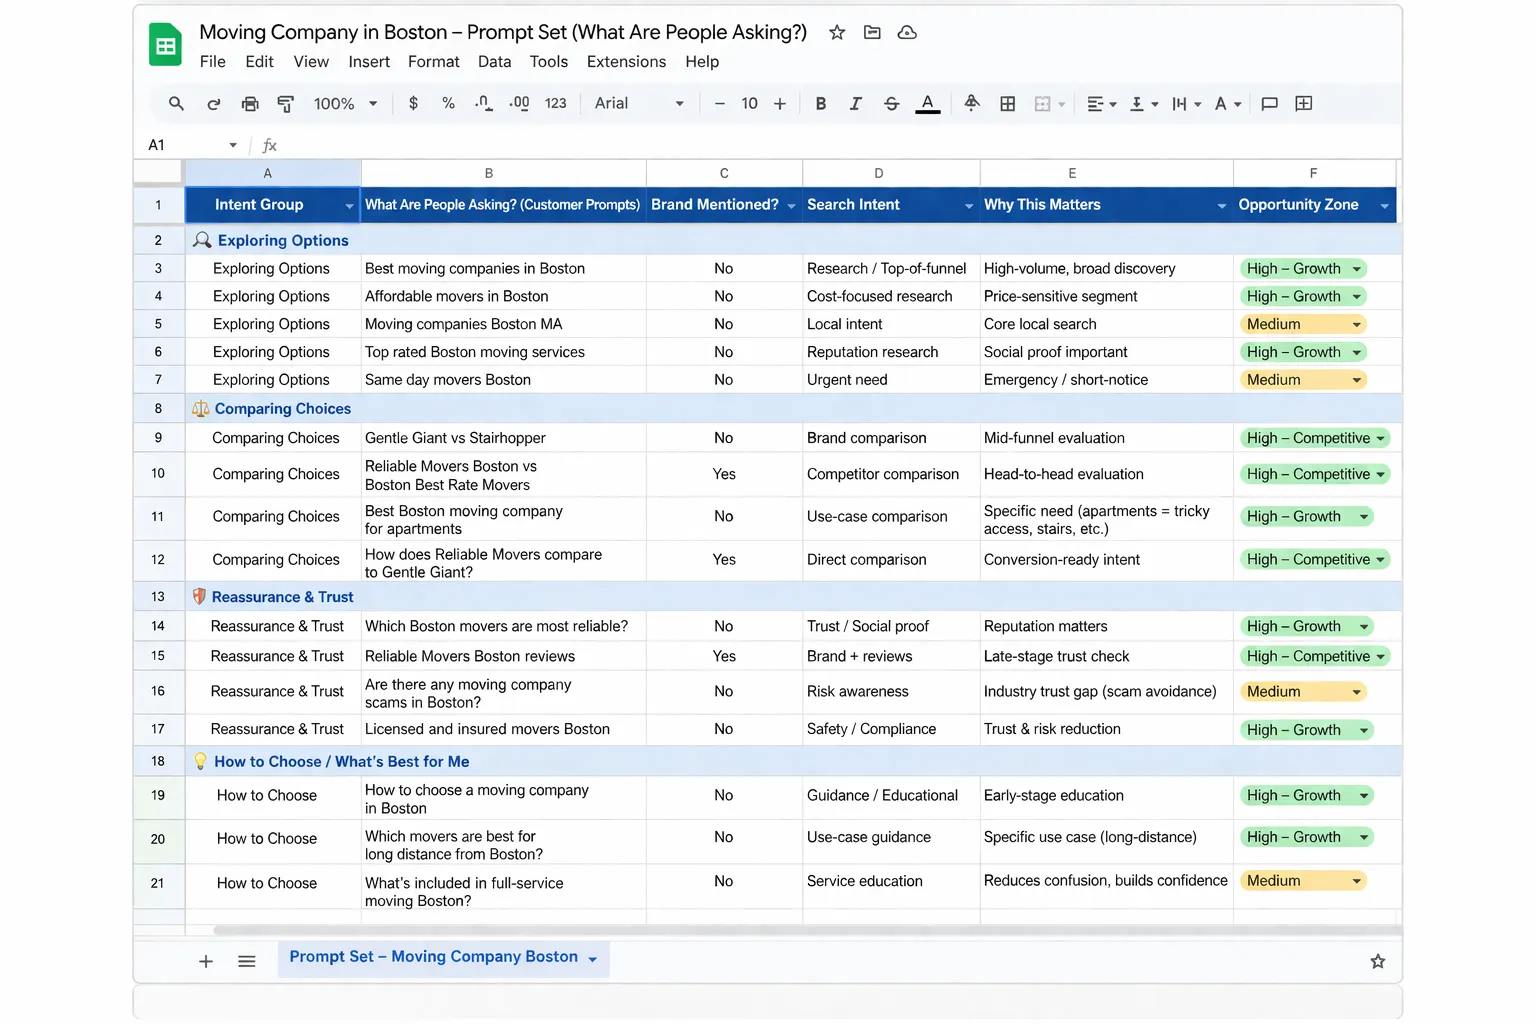Select the paint format tool
1536x1024 pixels.
coord(285,104)
